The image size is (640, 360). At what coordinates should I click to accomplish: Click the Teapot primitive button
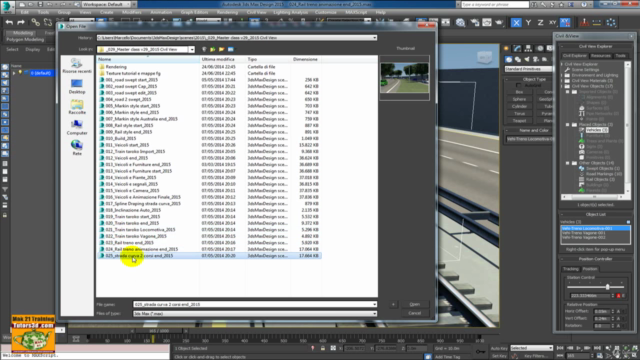(519, 121)
